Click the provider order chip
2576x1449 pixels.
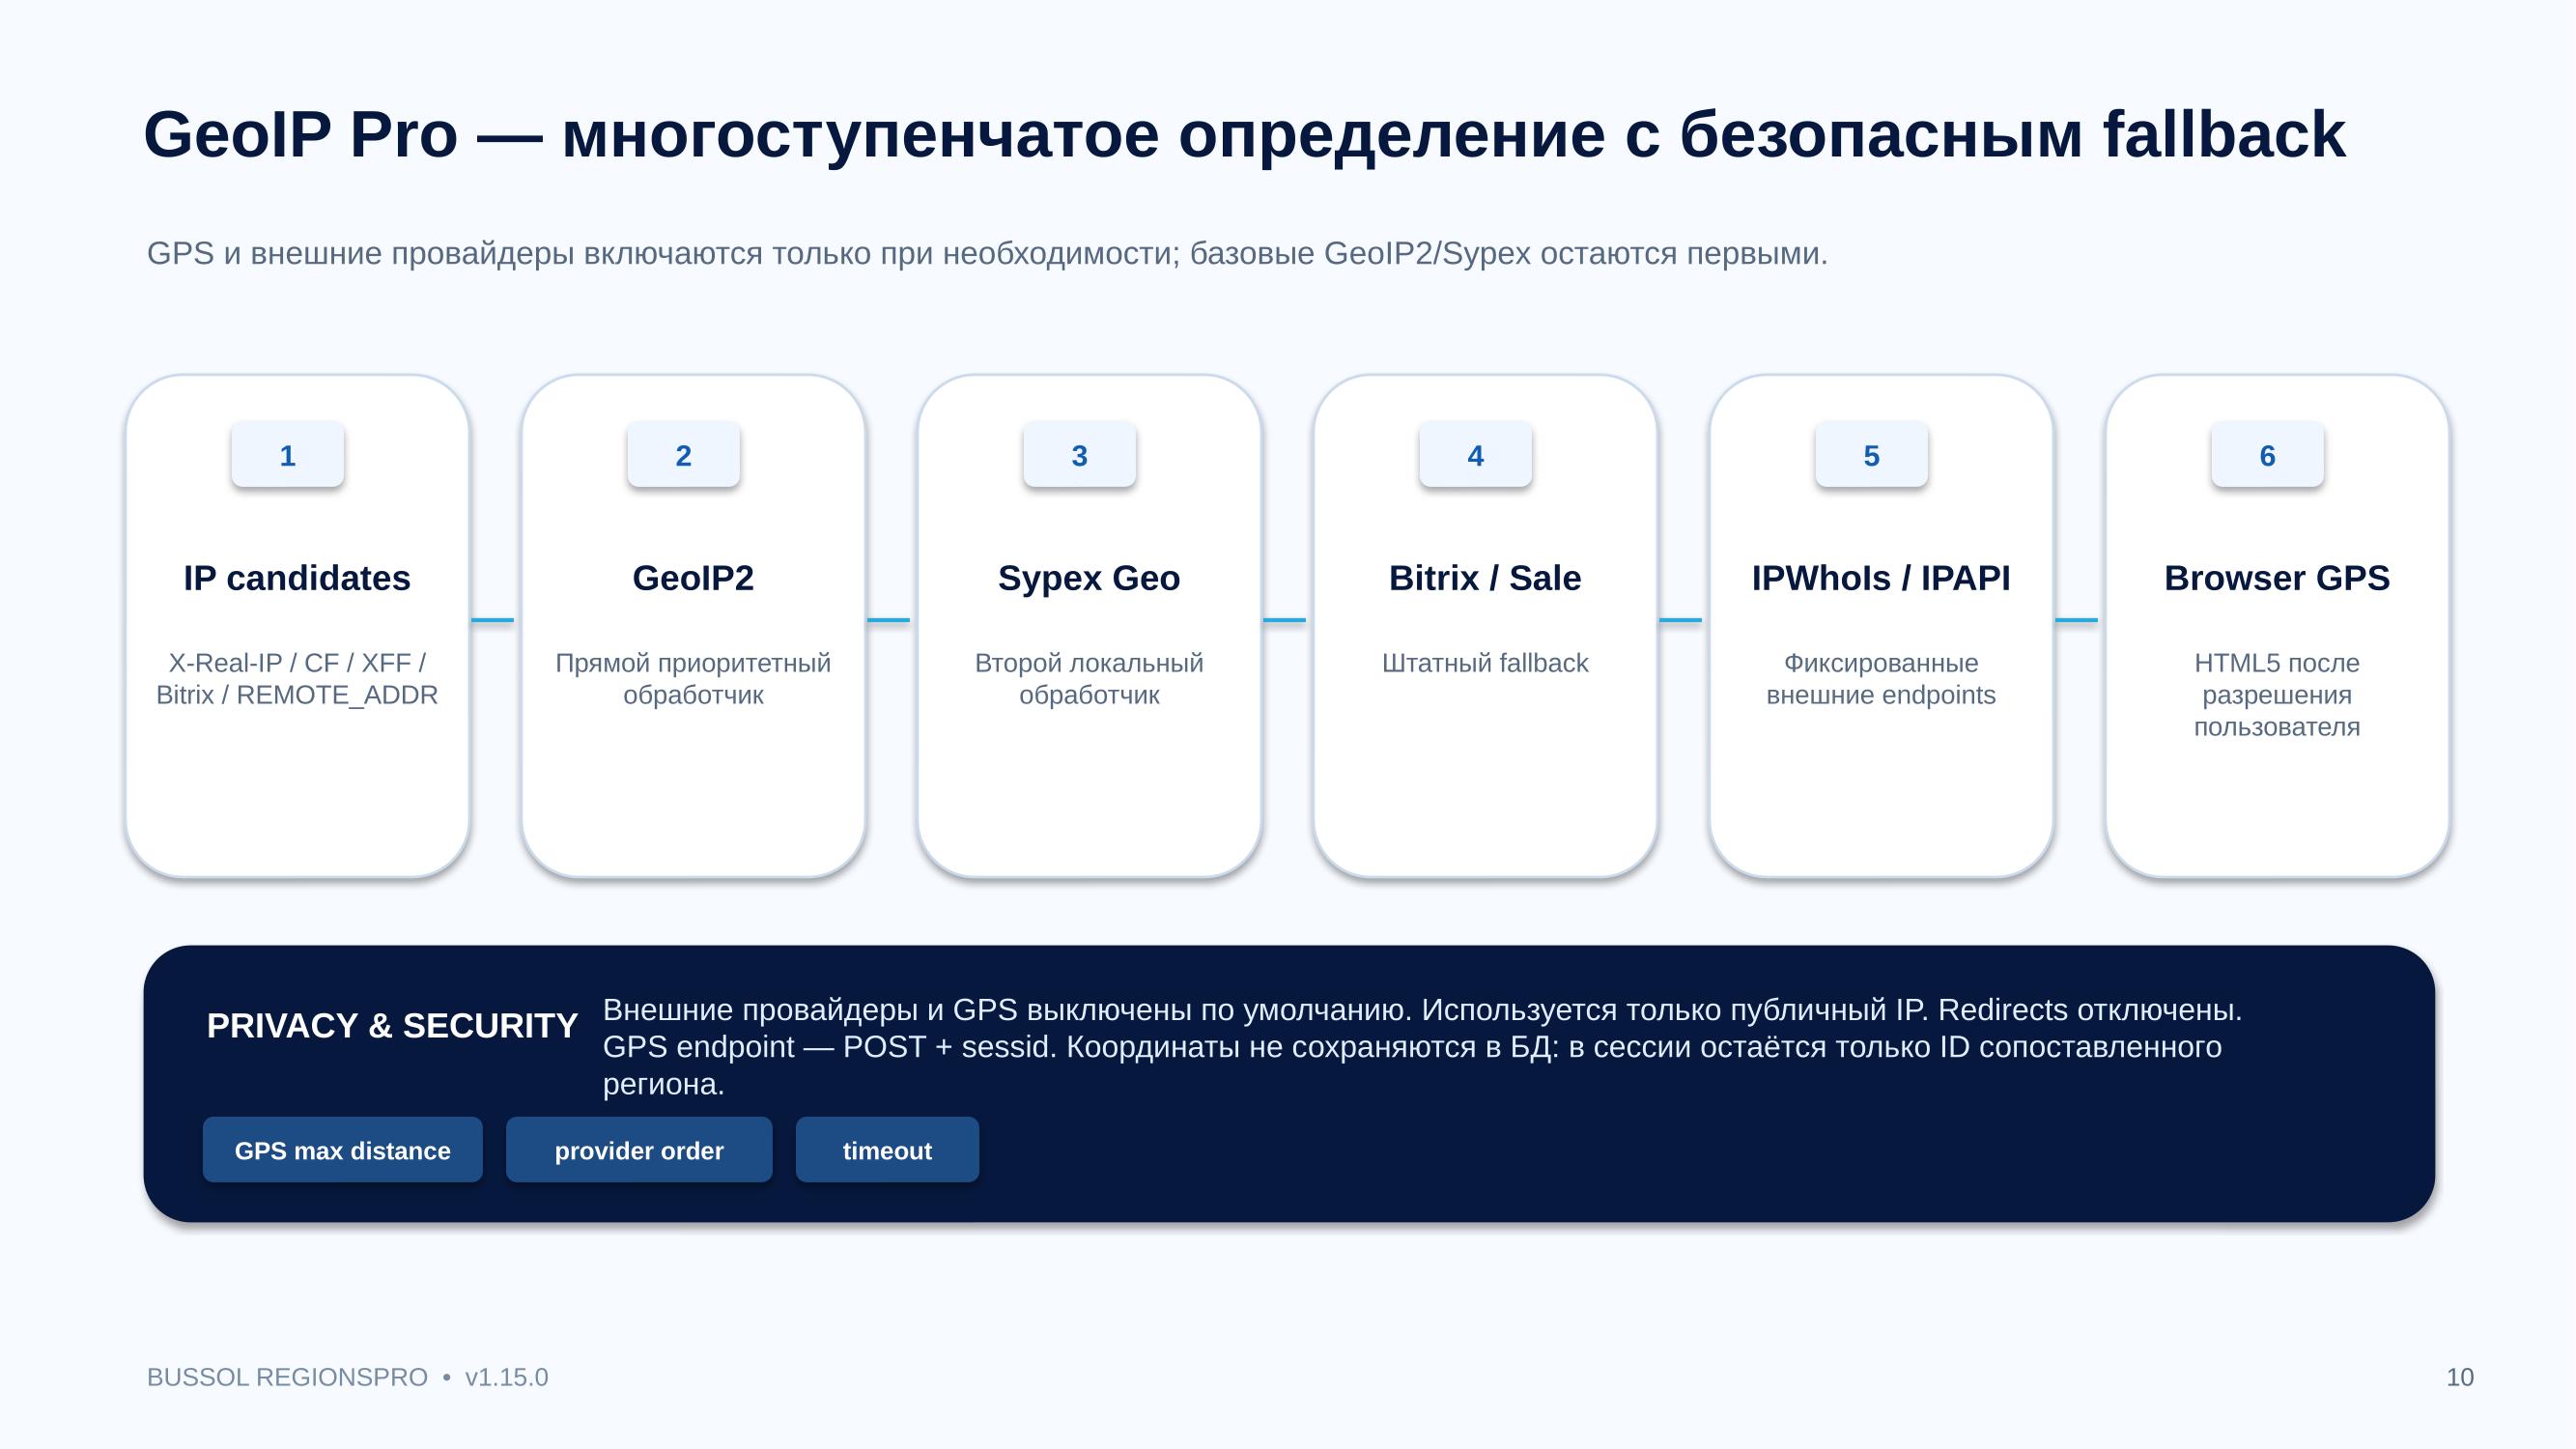tap(639, 1150)
